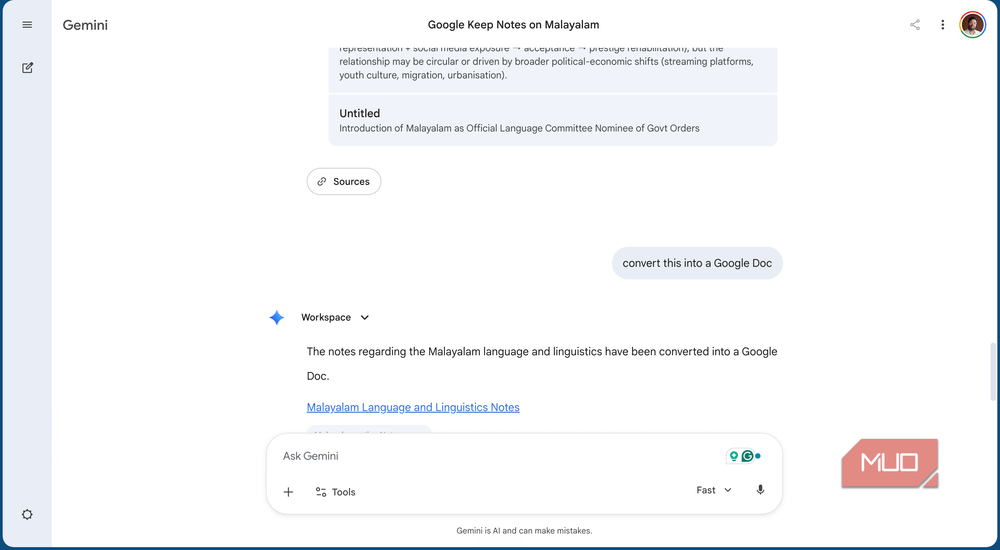
Task: Open the Malayalam Language and Linguistics Notes link
Action: (x=413, y=407)
